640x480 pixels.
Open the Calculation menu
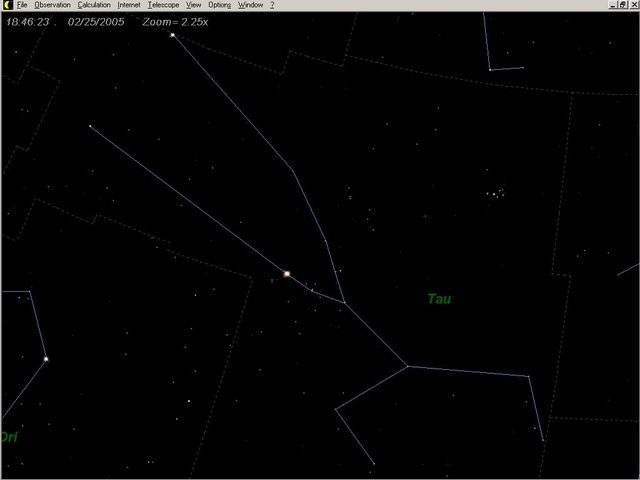click(x=94, y=5)
